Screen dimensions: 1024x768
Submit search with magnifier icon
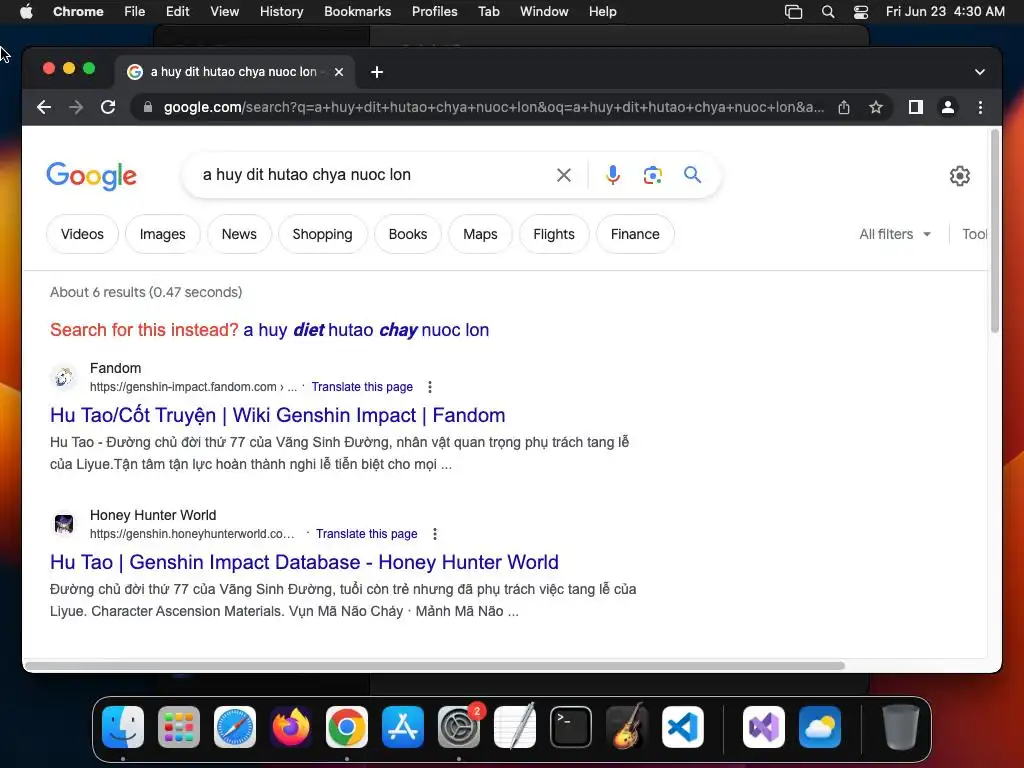tap(692, 174)
